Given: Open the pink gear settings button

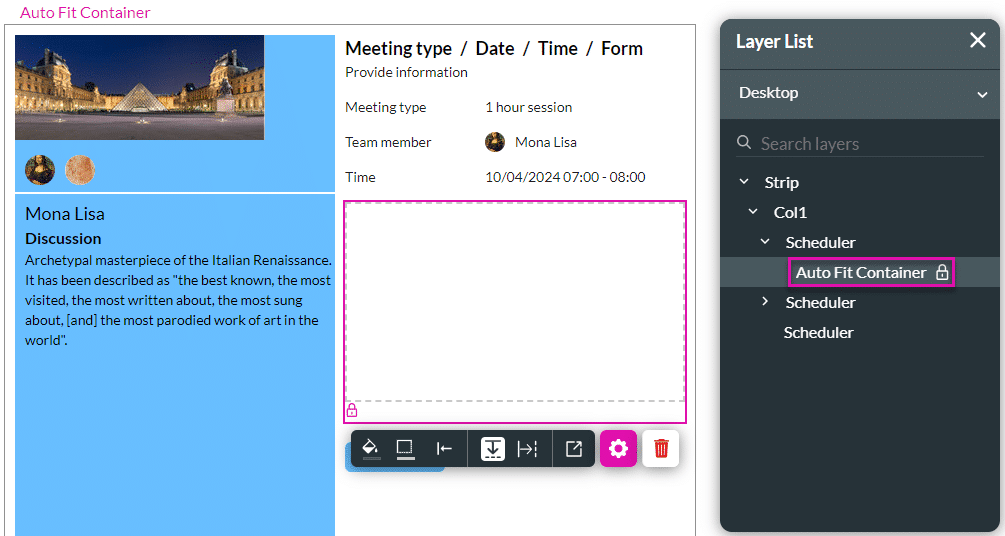Looking at the screenshot, I should point(618,449).
